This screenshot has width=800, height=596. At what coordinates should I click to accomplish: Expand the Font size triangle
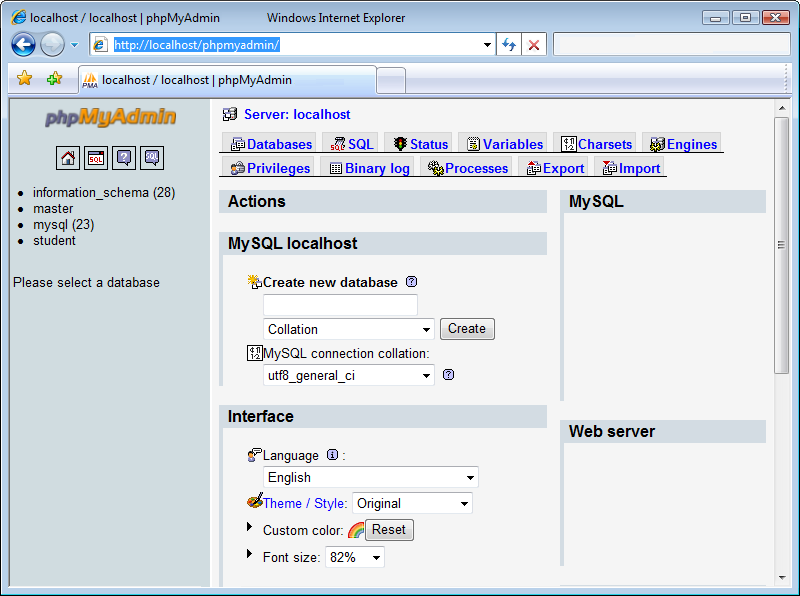click(x=249, y=553)
